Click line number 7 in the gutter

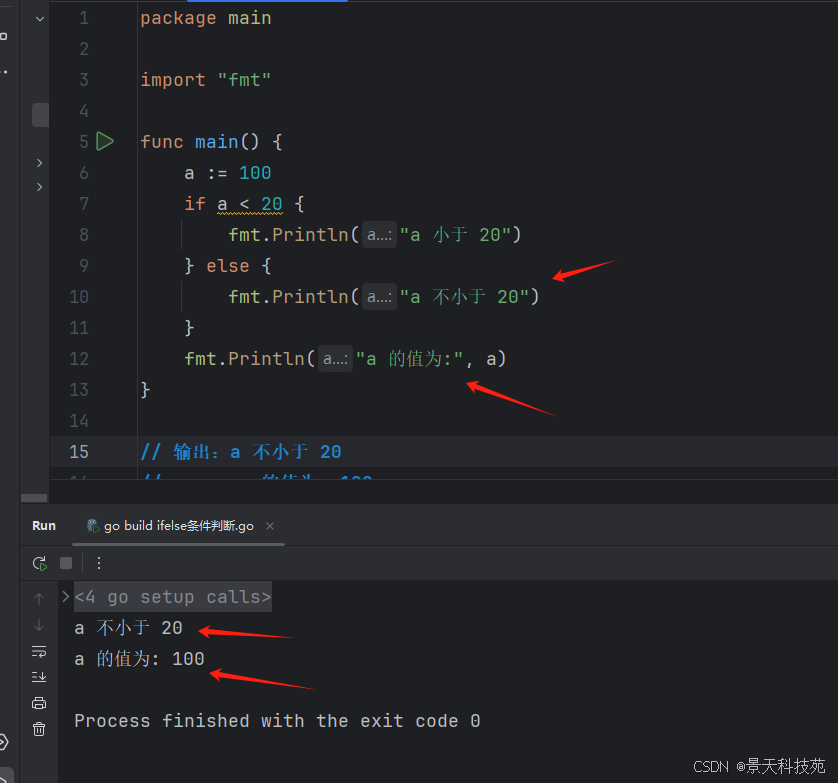click(84, 204)
